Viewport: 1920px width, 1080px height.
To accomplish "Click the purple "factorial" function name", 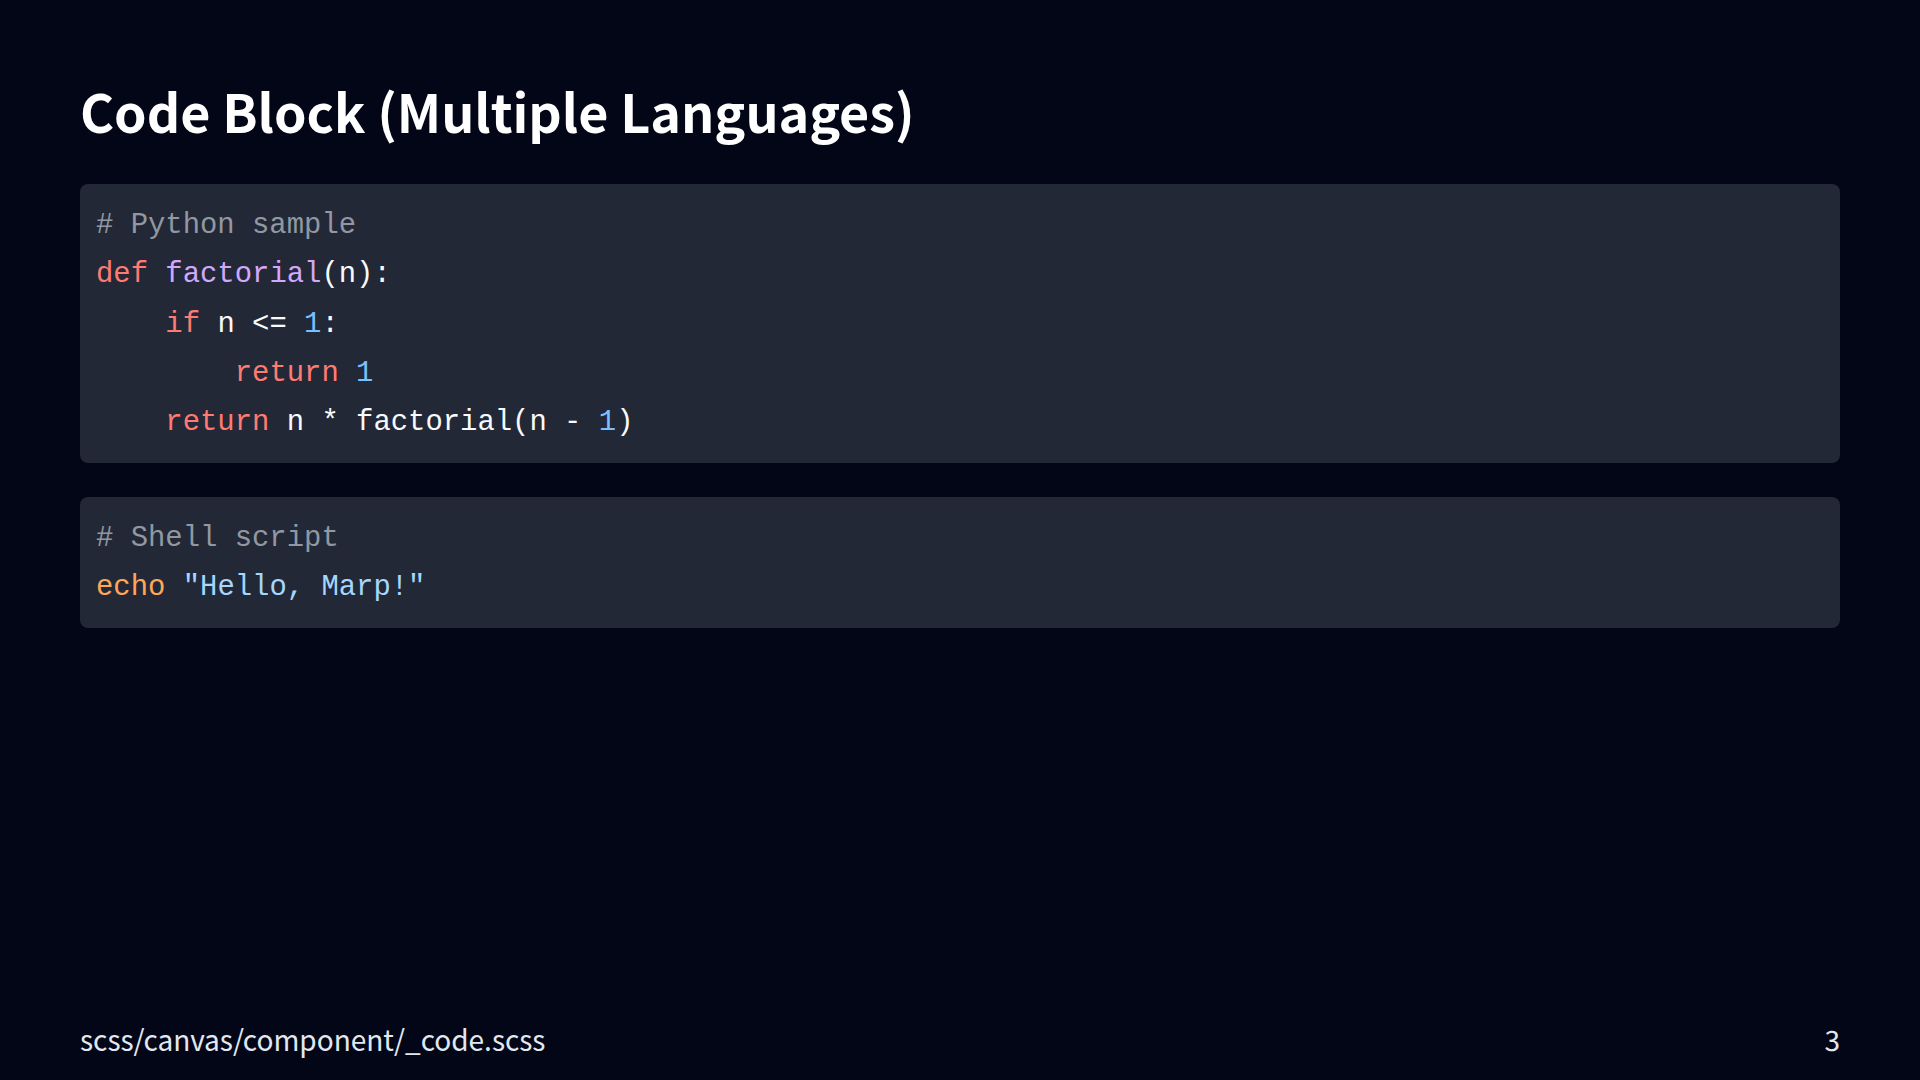I will [x=243, y=273].
